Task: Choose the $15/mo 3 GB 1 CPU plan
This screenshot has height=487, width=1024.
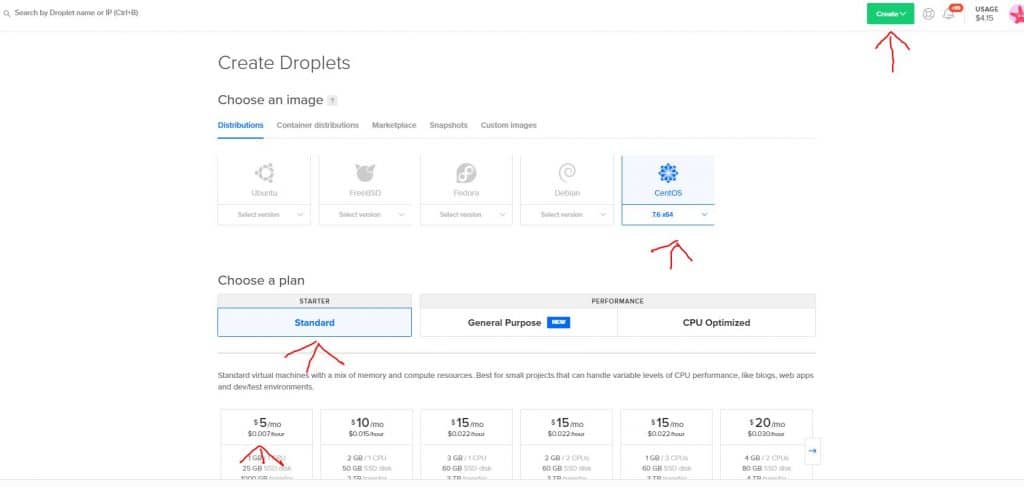Action: coord(466,445)
